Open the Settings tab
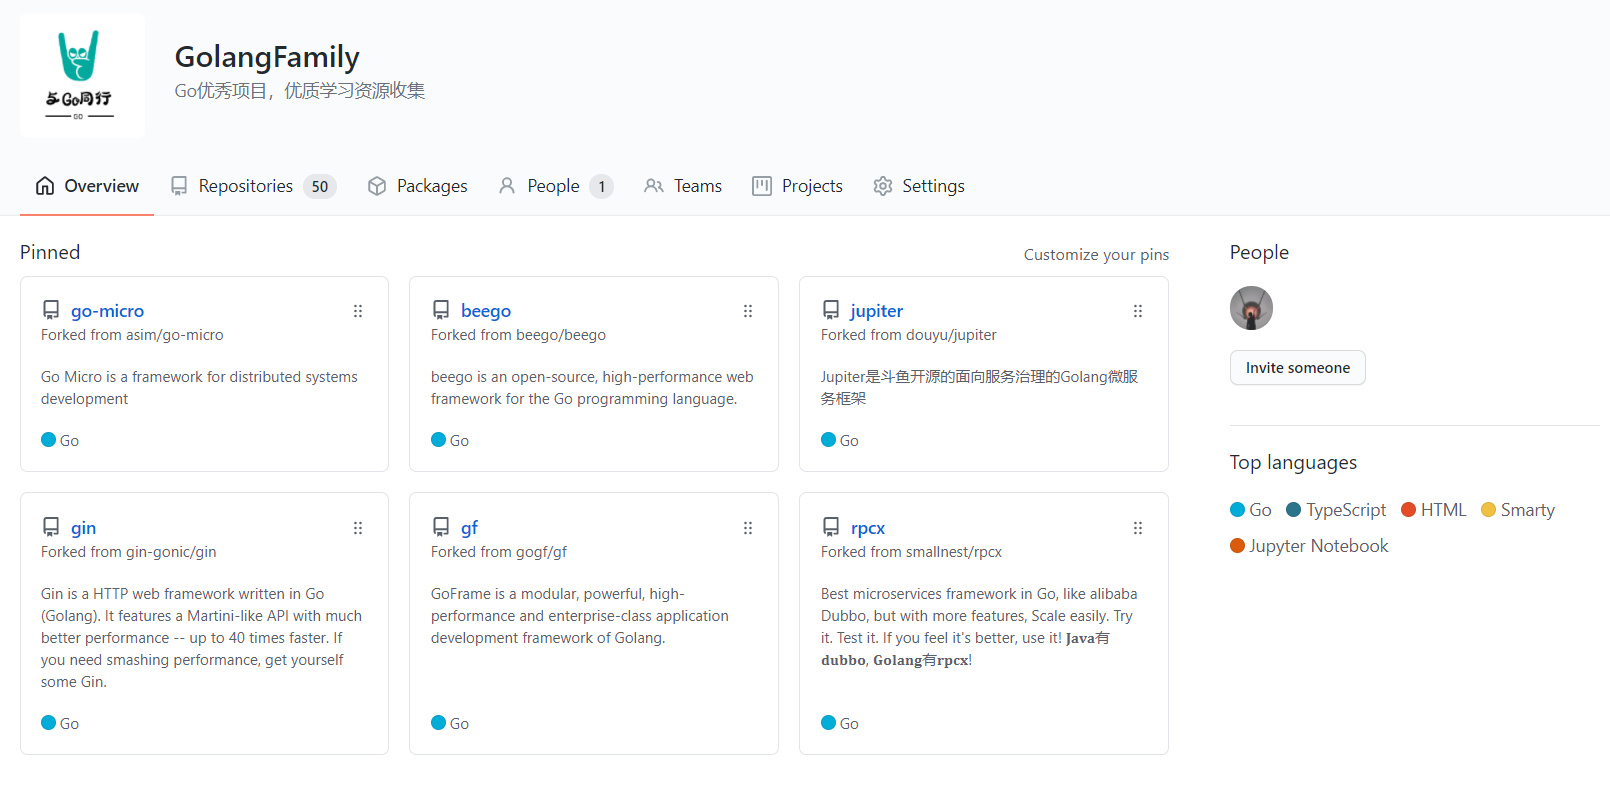The width and height of the screenshot is (1610, 789). click(x=918, y=186)
